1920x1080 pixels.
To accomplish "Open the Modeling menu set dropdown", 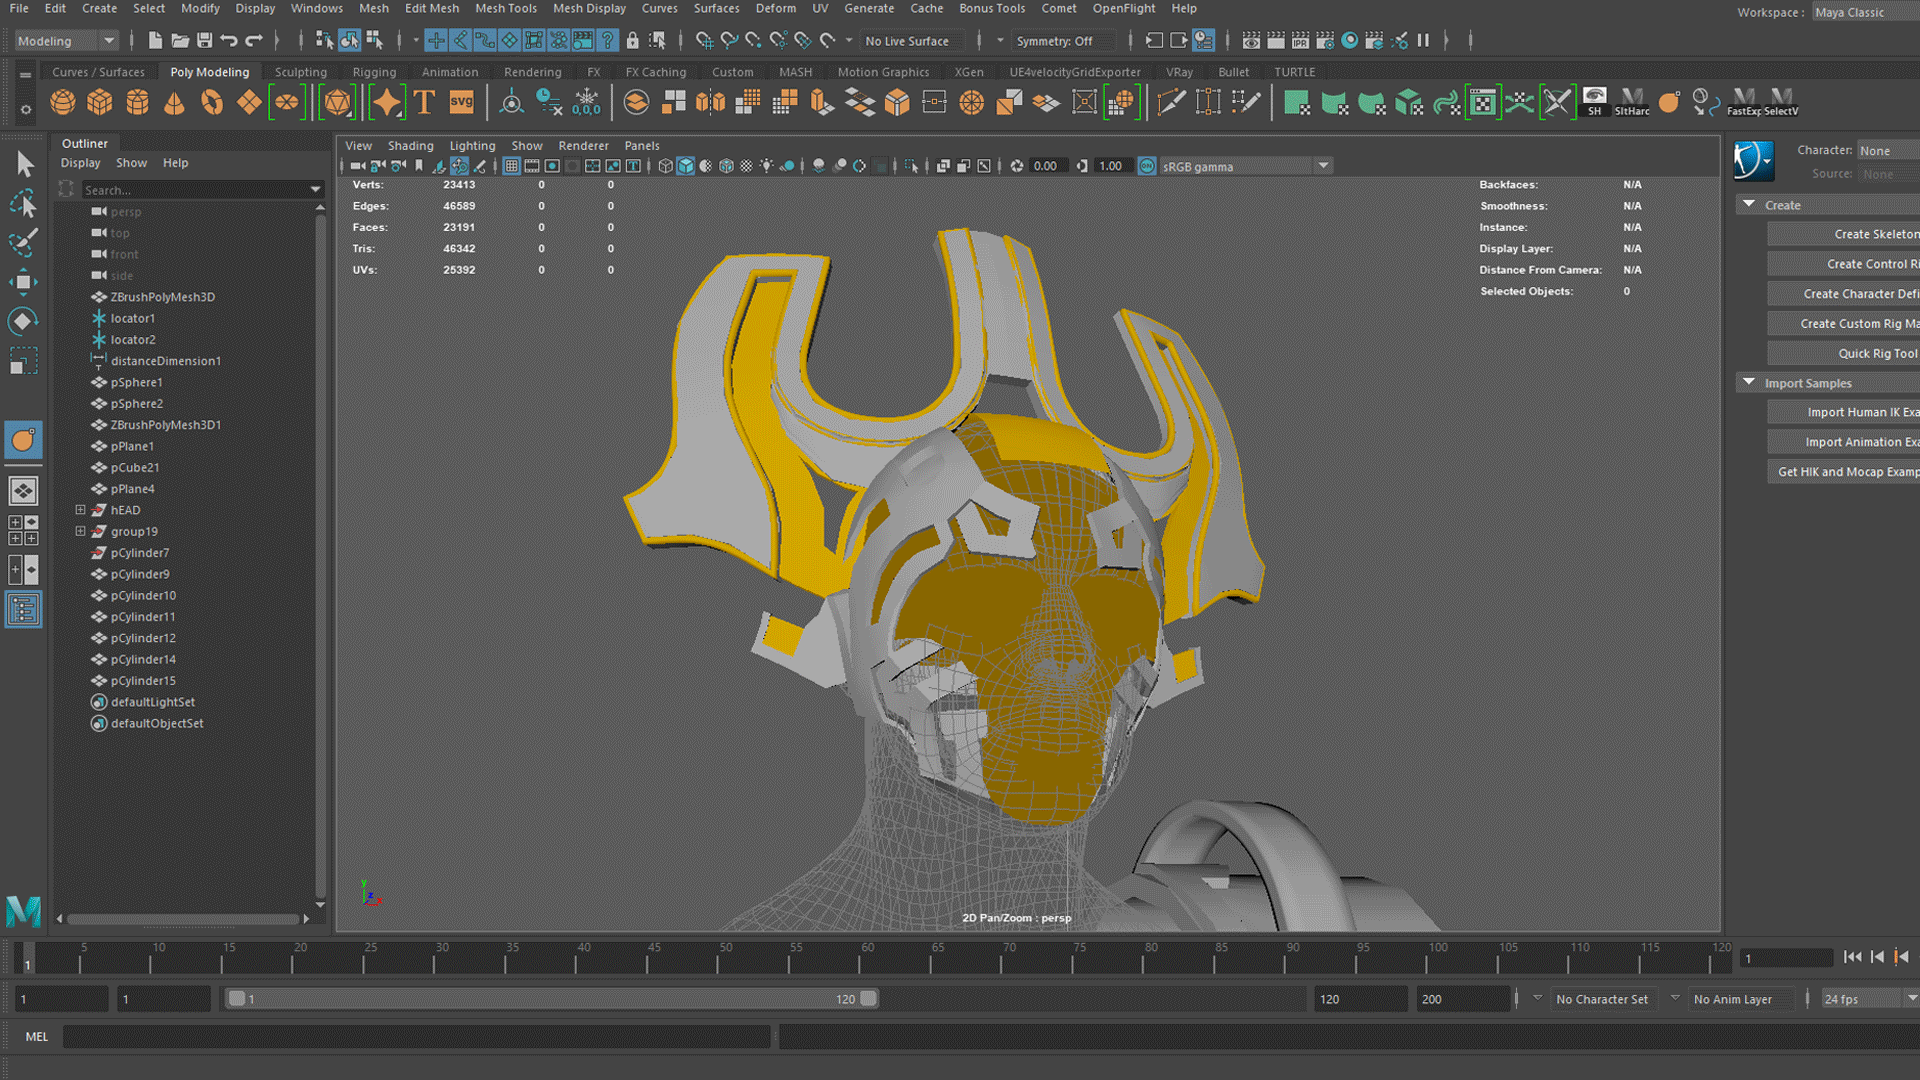I will pyautogui.click(x=67, y=41).
